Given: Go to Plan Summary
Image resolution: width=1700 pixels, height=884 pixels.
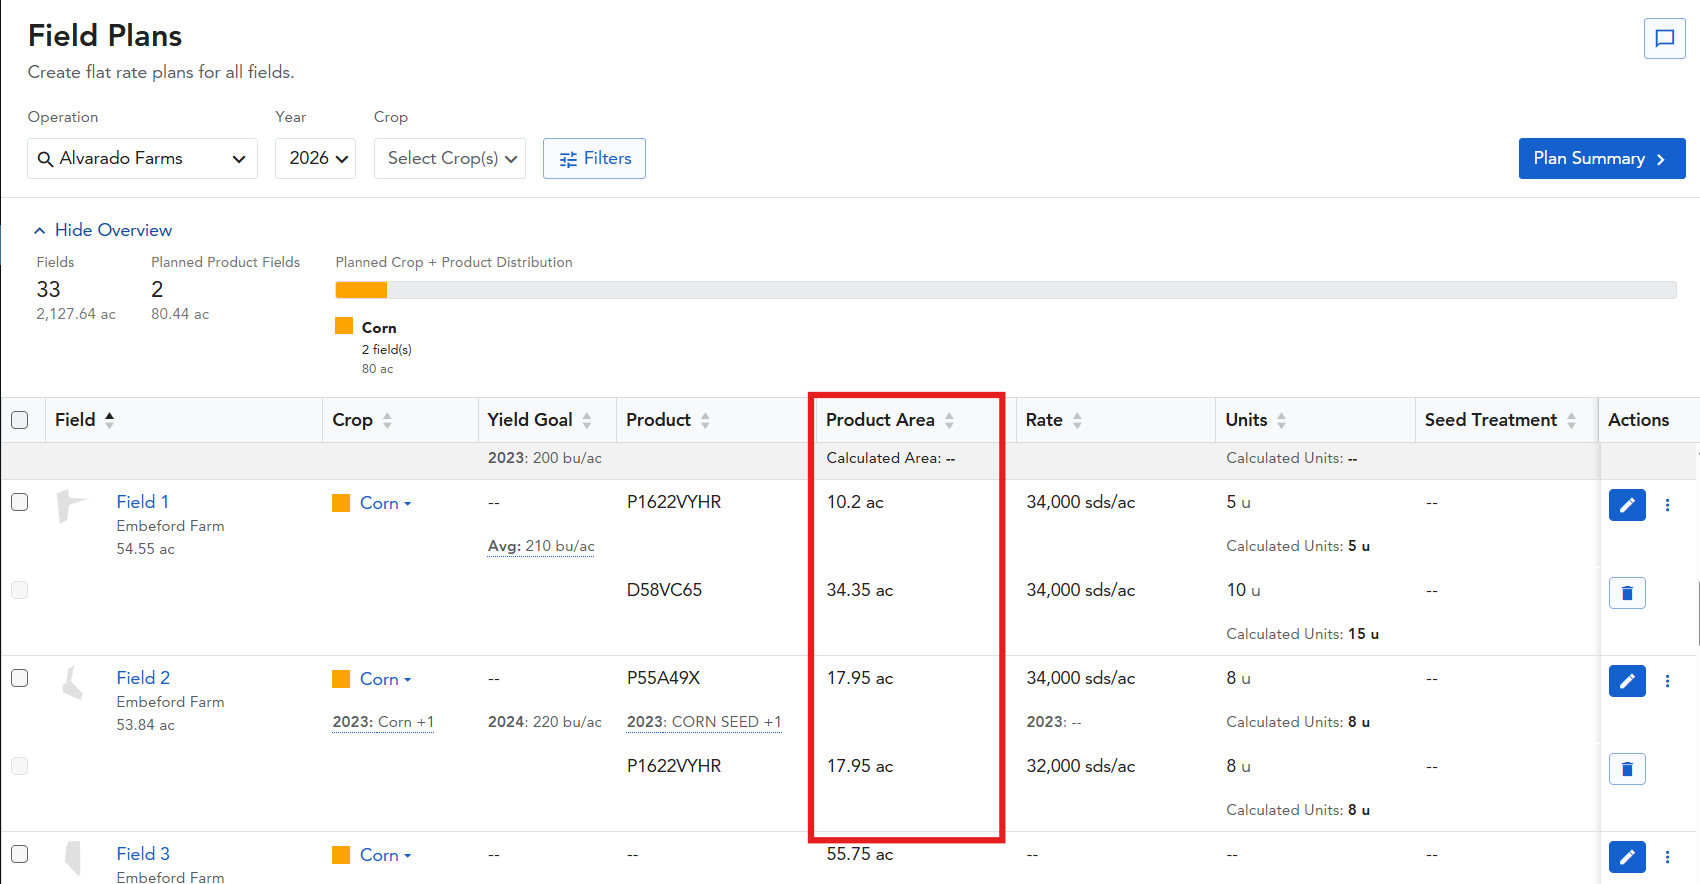Looking at the screenshot, I should (1602, 159).
